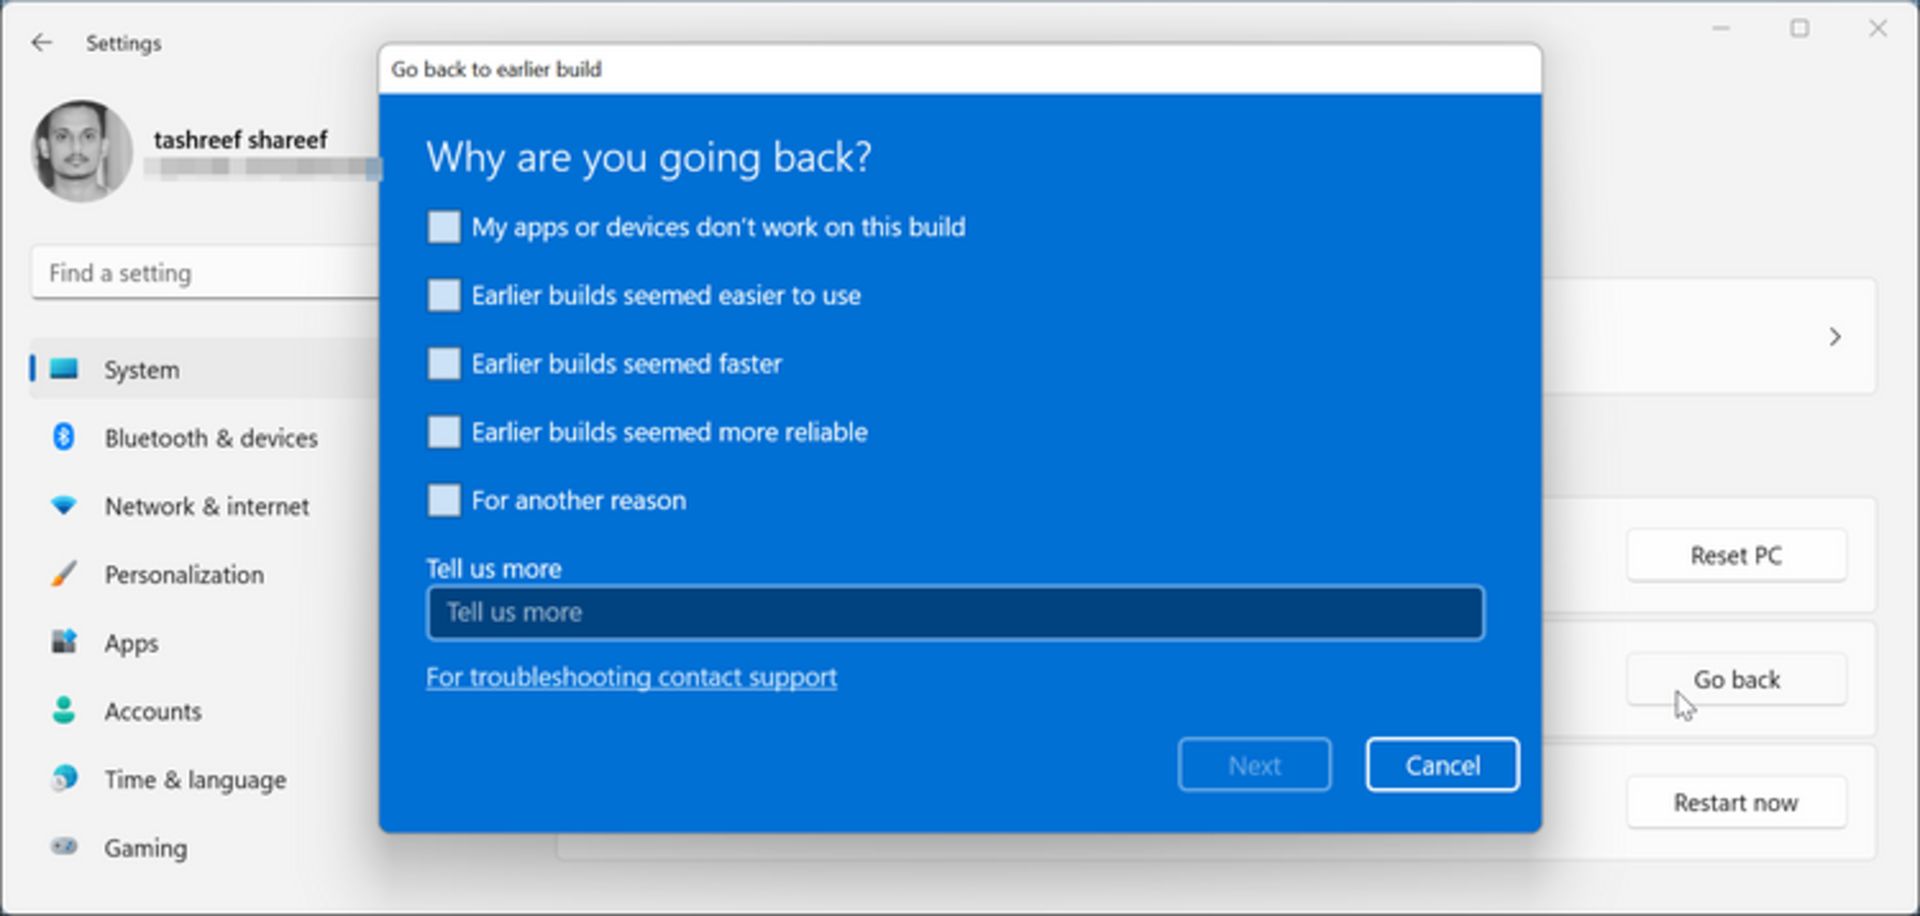Click the Apps icon in sidebar
Screen dimensions: 1920x916
(64, 642)
